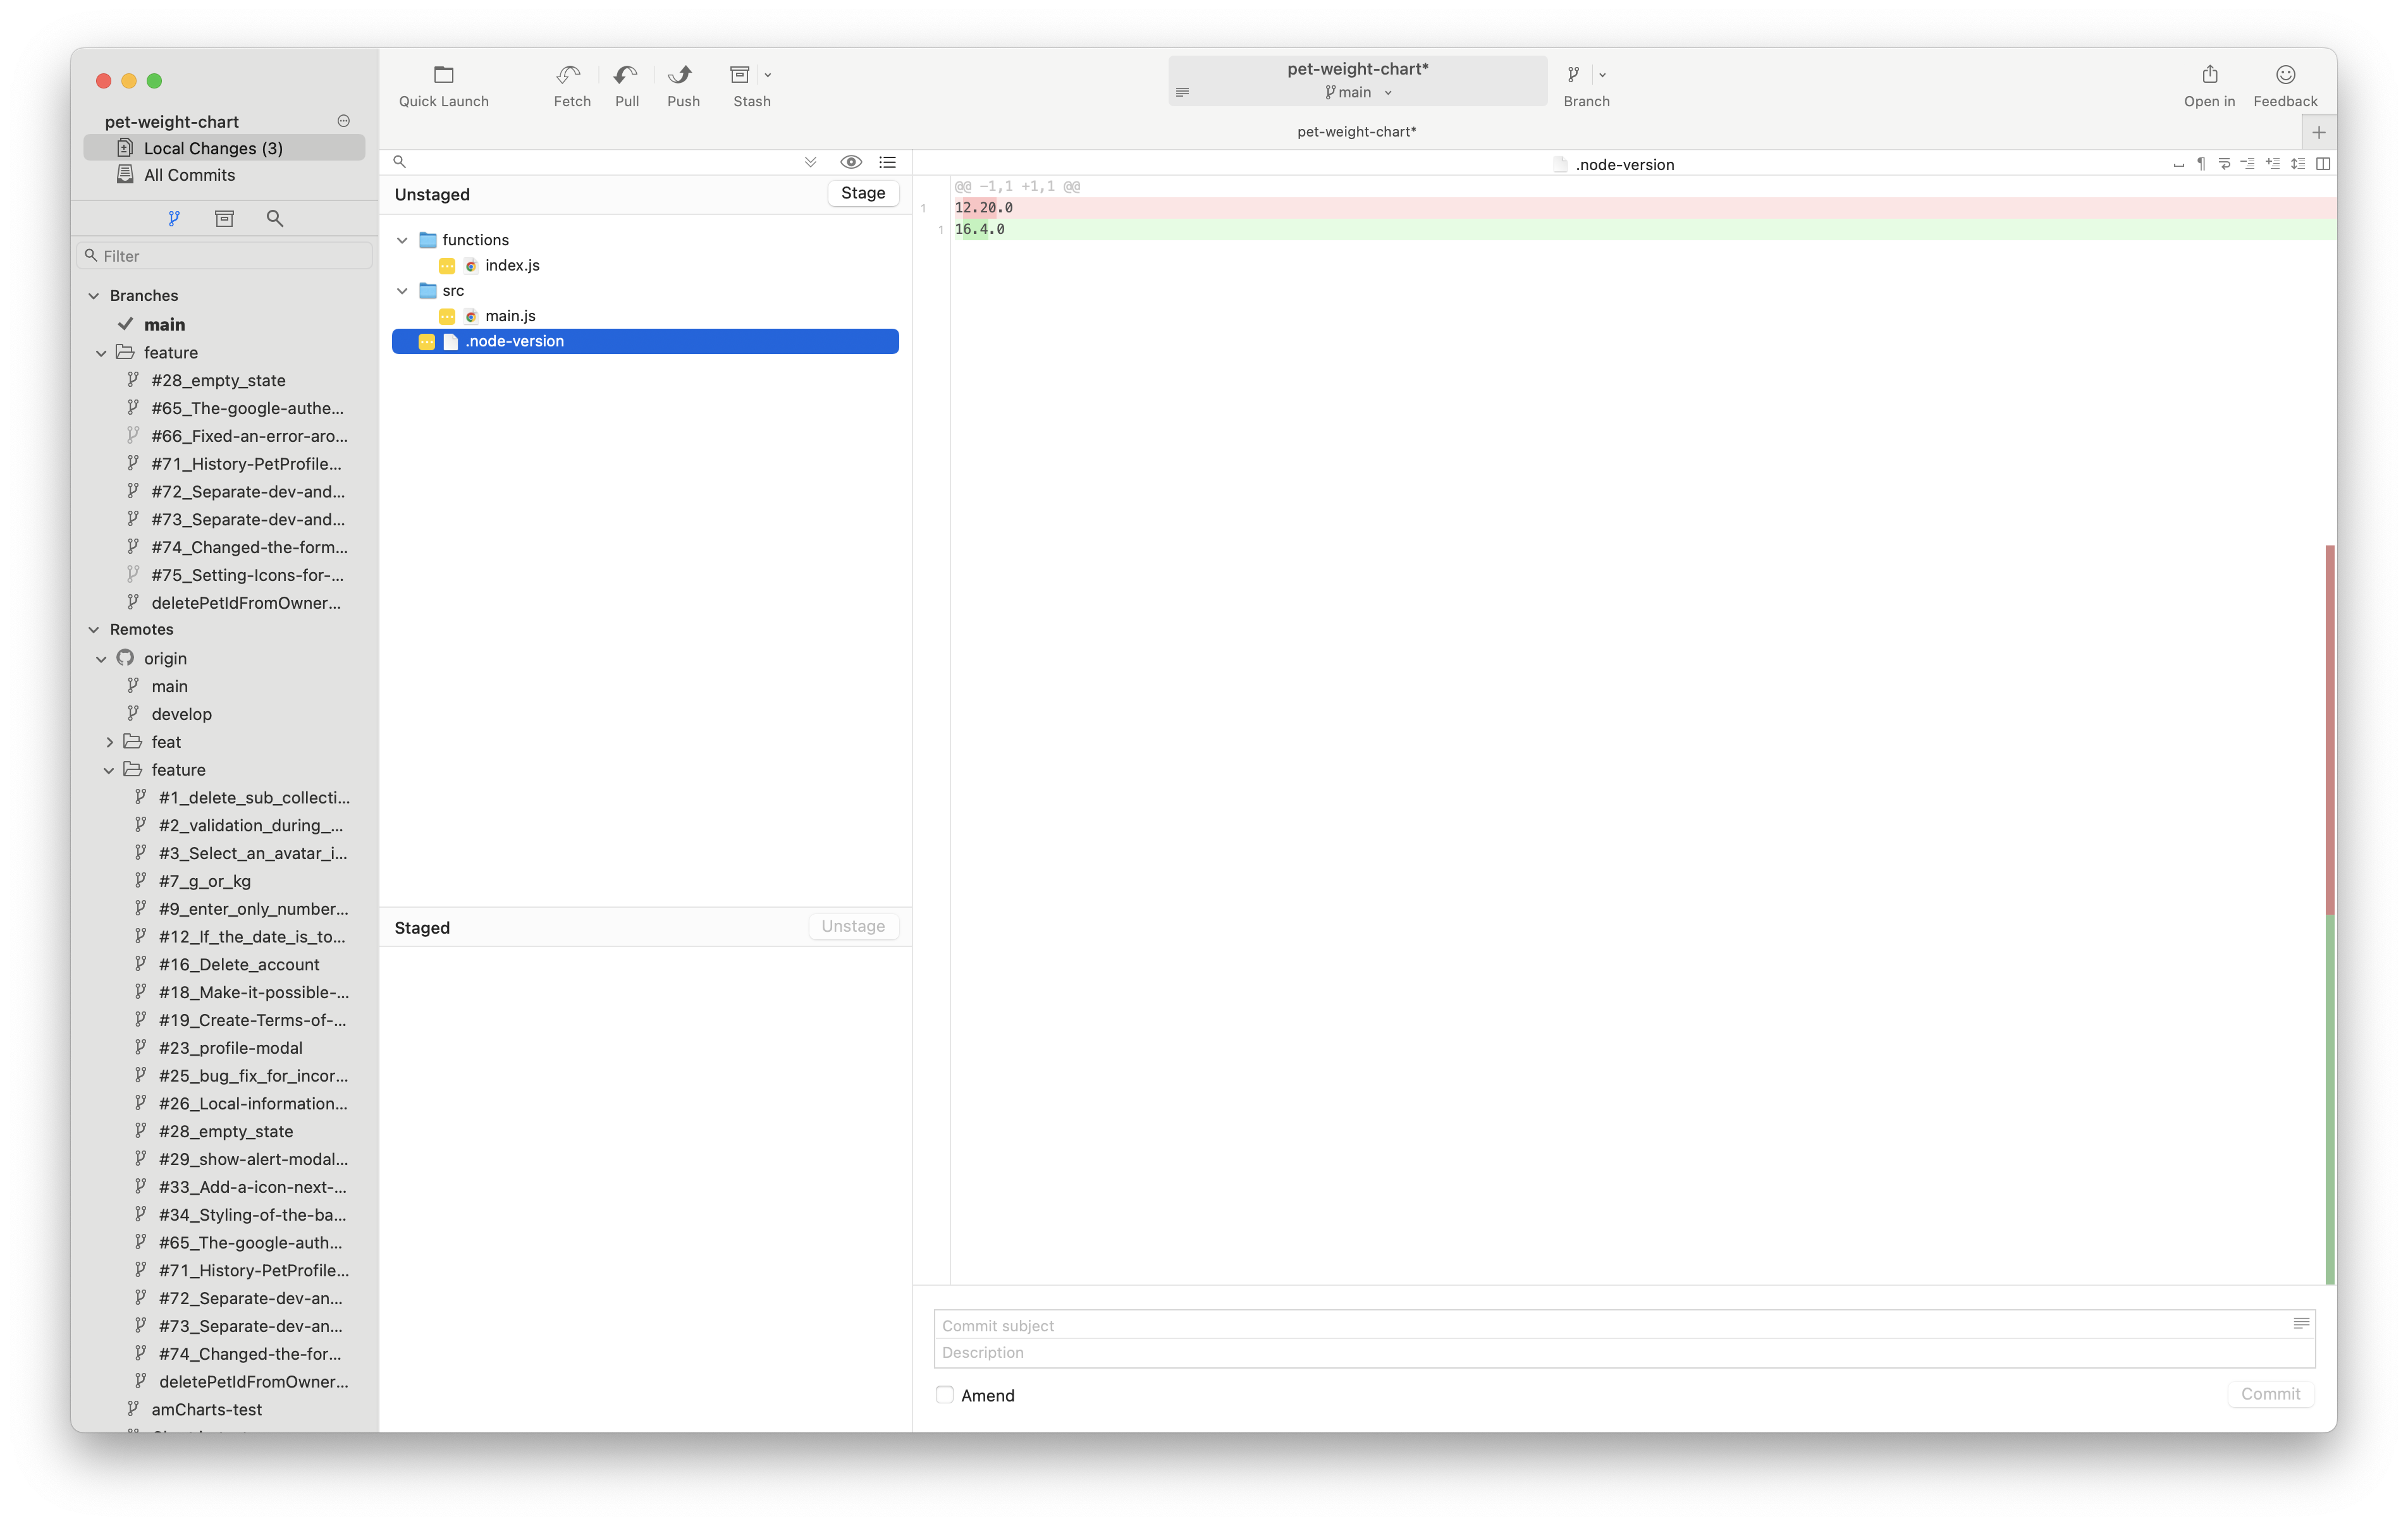
Task: Switch to All Commits in the sidebar
Action: 190,174
